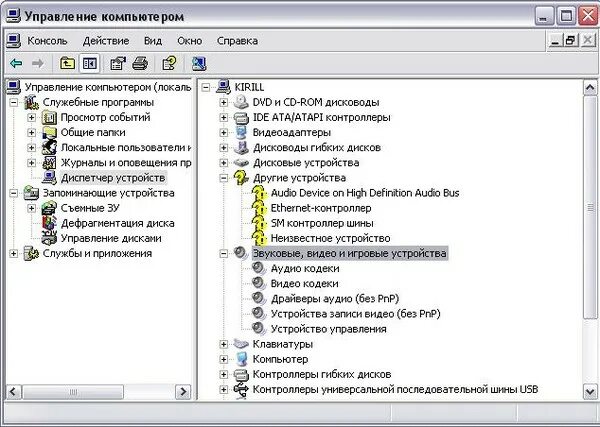
Task: Select Драйверы аудио (без PnP)
Action: coord(335,298)
